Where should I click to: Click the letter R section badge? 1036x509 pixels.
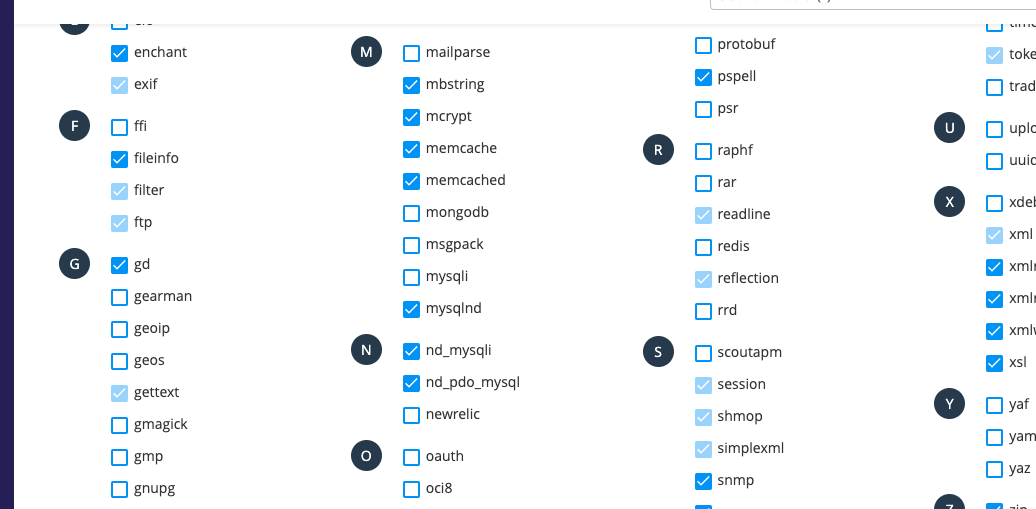[x=658, y=150]
